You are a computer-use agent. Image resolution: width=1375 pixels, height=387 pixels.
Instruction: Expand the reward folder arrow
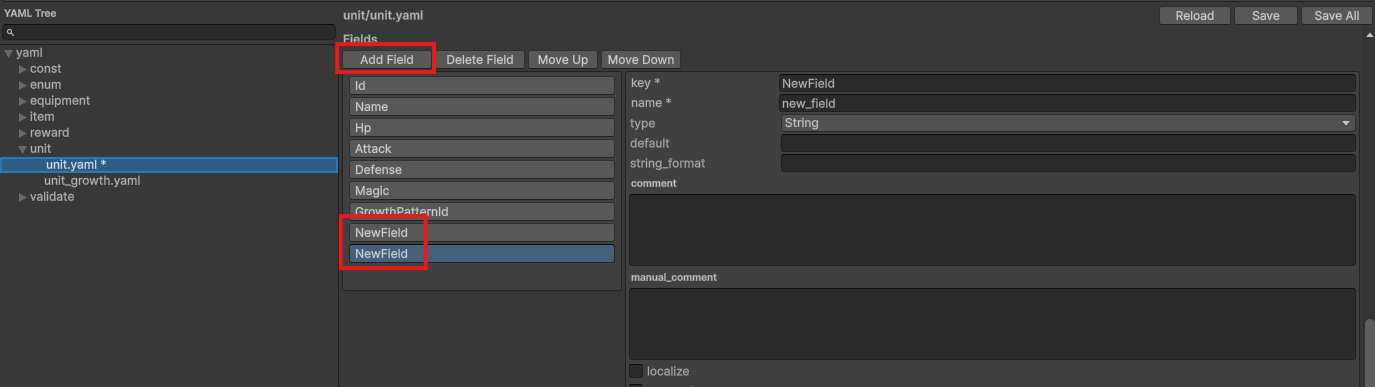(x=23, y=133)
